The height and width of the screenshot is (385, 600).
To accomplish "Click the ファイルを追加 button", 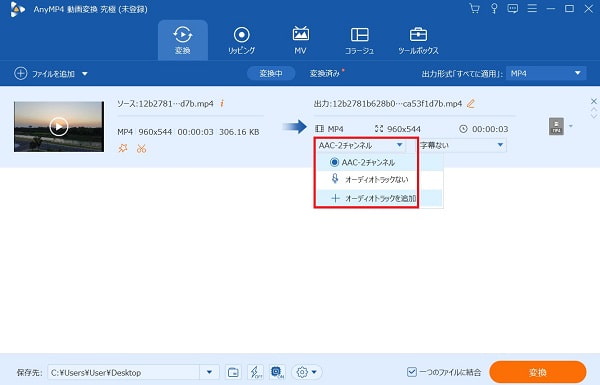I will (44, 73).
